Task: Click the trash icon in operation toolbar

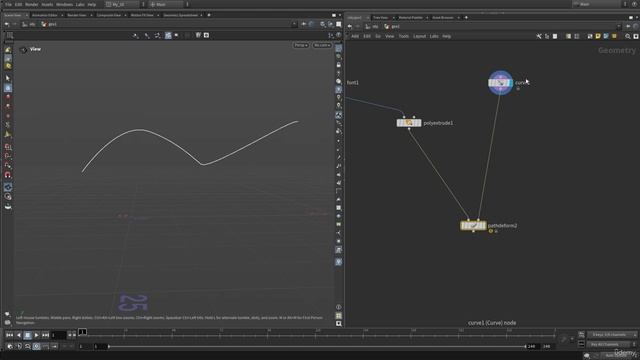Action: (198, 36)
